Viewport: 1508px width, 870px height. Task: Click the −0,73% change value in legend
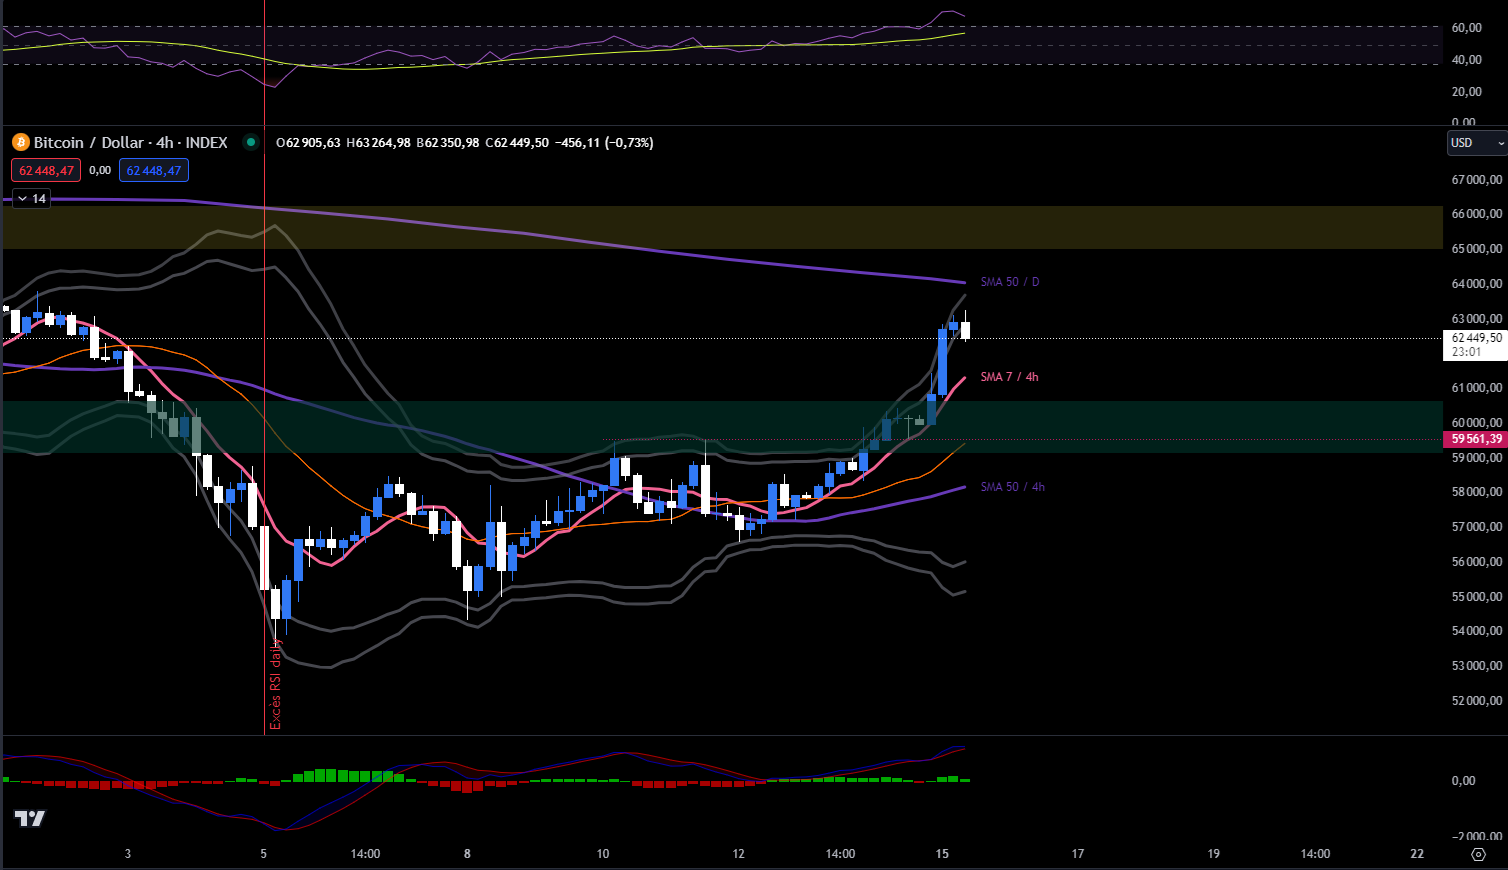(631, 143)
